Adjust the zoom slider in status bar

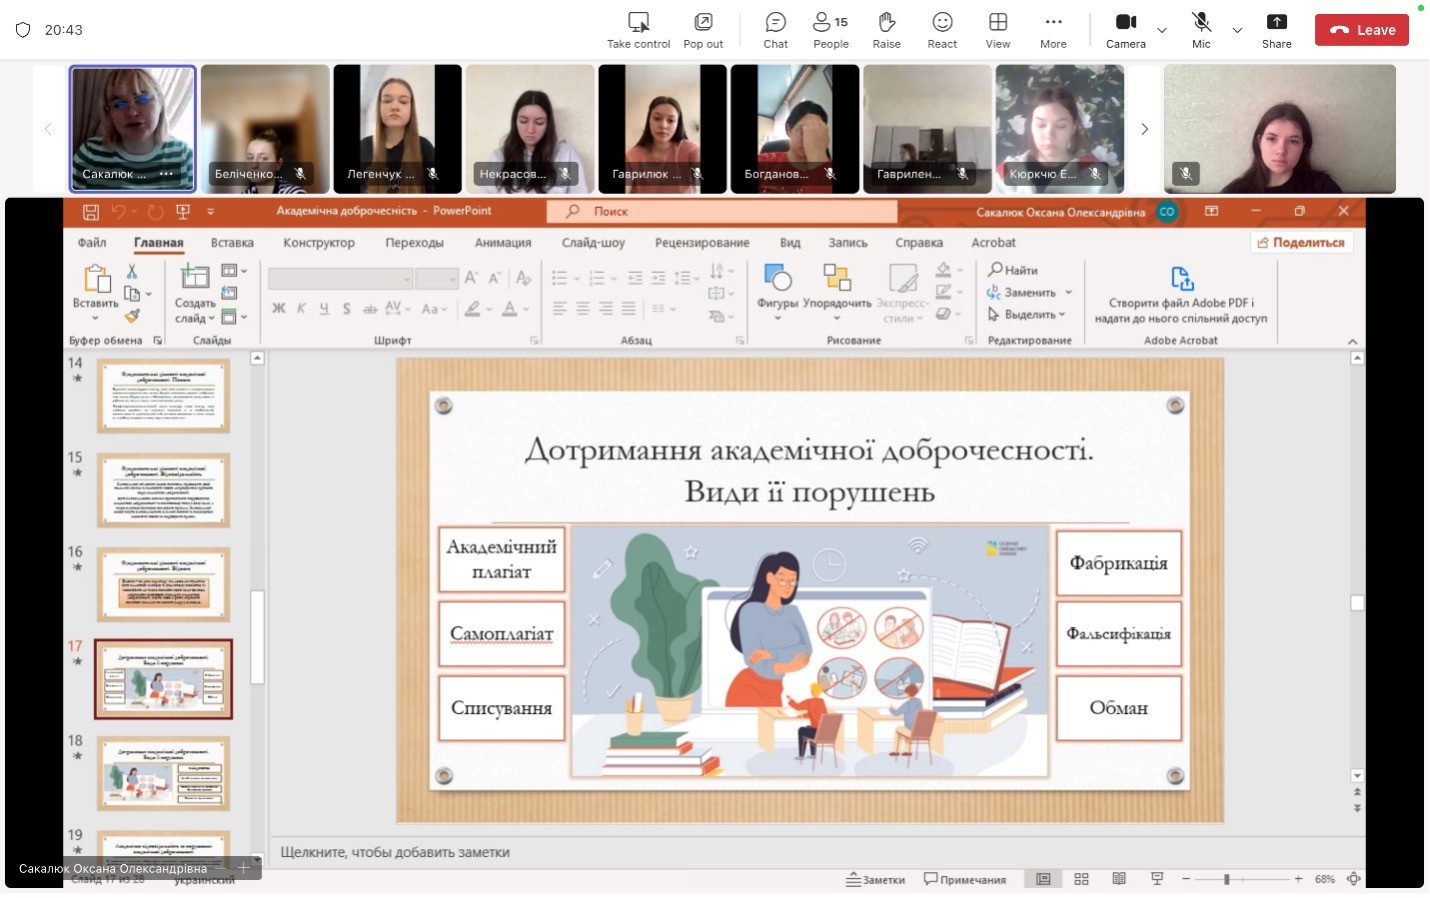click(x=1227, y=879)
